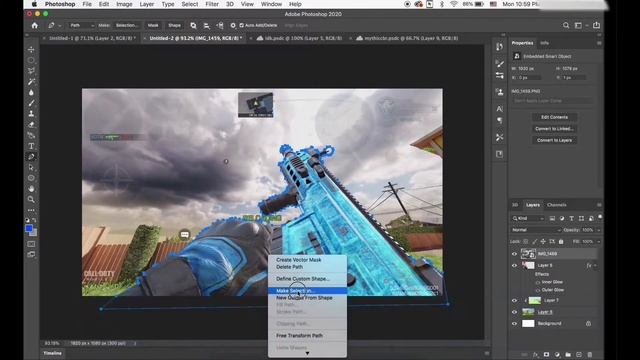Add a layer mask icon

[546, 354]
